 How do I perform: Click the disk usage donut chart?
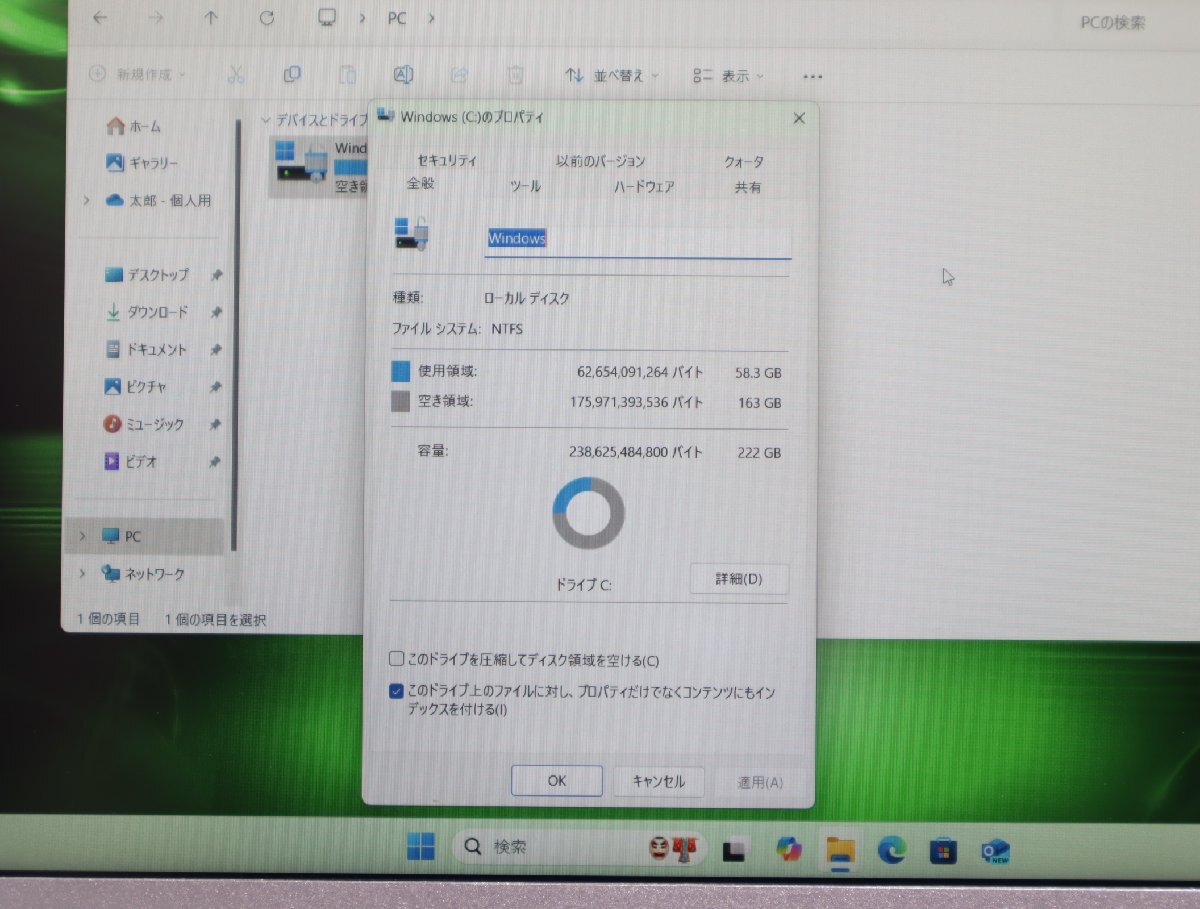pyautogui.click(x=588, y=513)
